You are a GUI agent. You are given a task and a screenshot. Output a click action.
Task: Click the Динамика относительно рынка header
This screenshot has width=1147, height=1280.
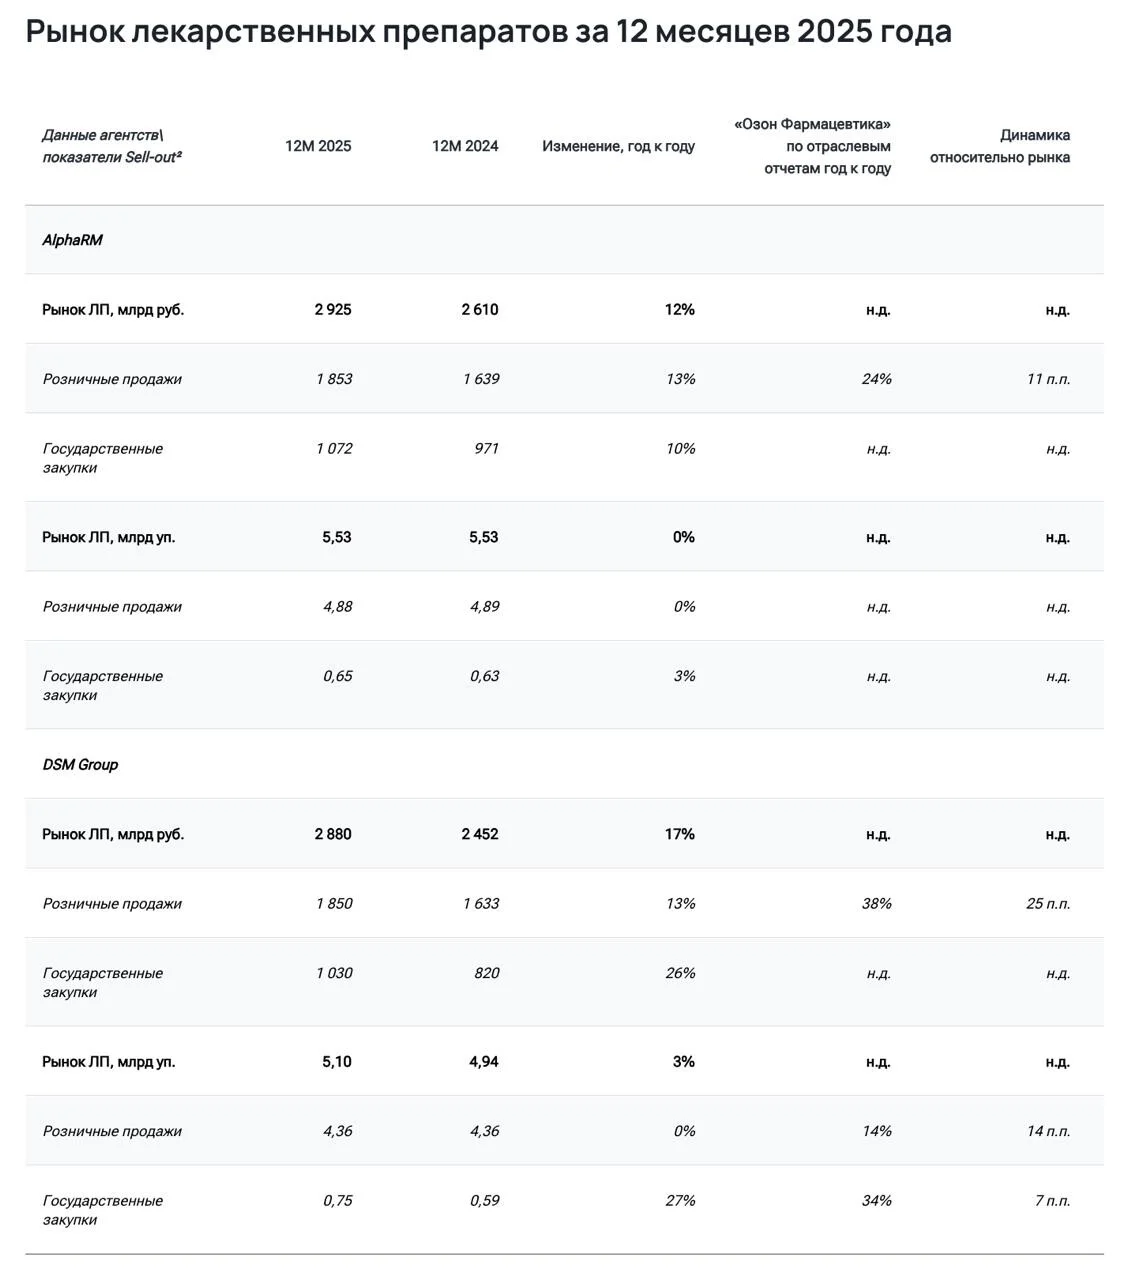pos(1000,146)
